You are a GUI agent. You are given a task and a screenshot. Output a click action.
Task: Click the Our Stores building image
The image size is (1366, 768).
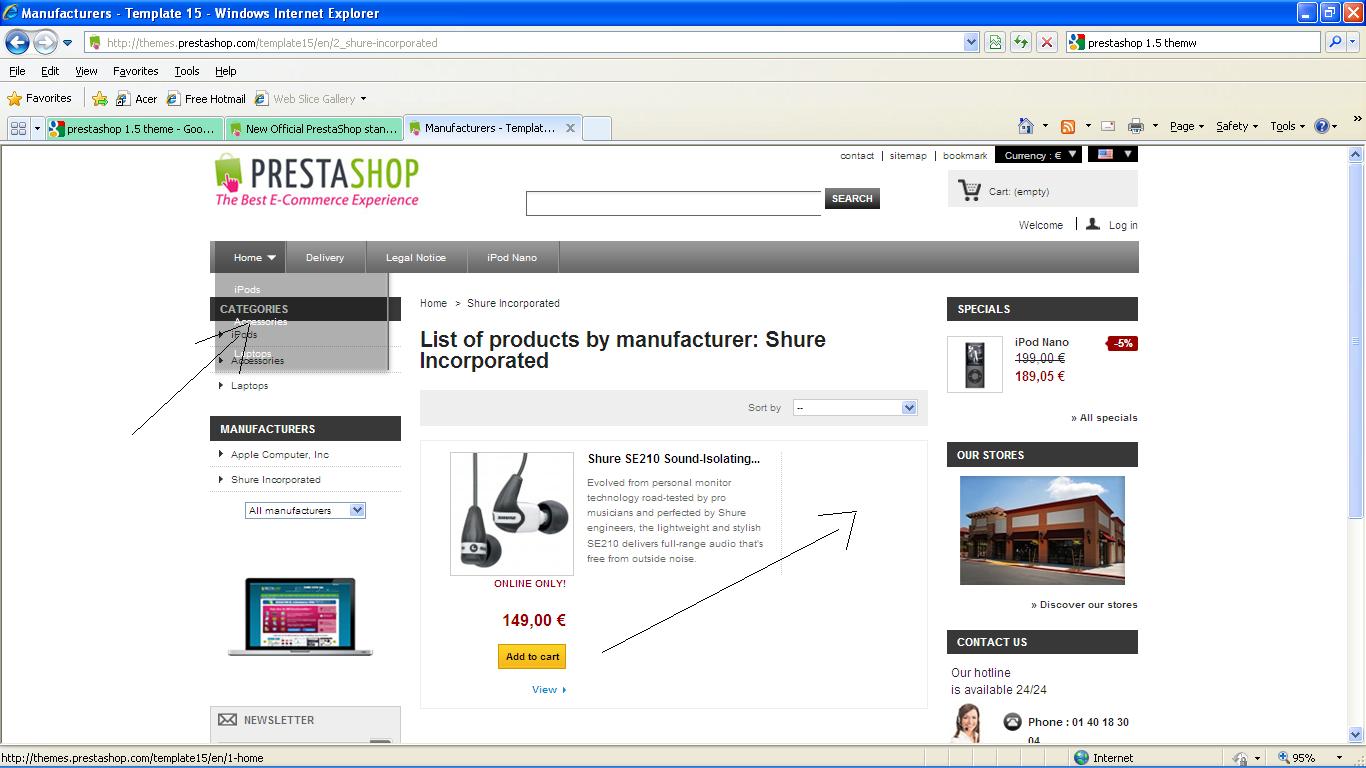pos(1042,530)
